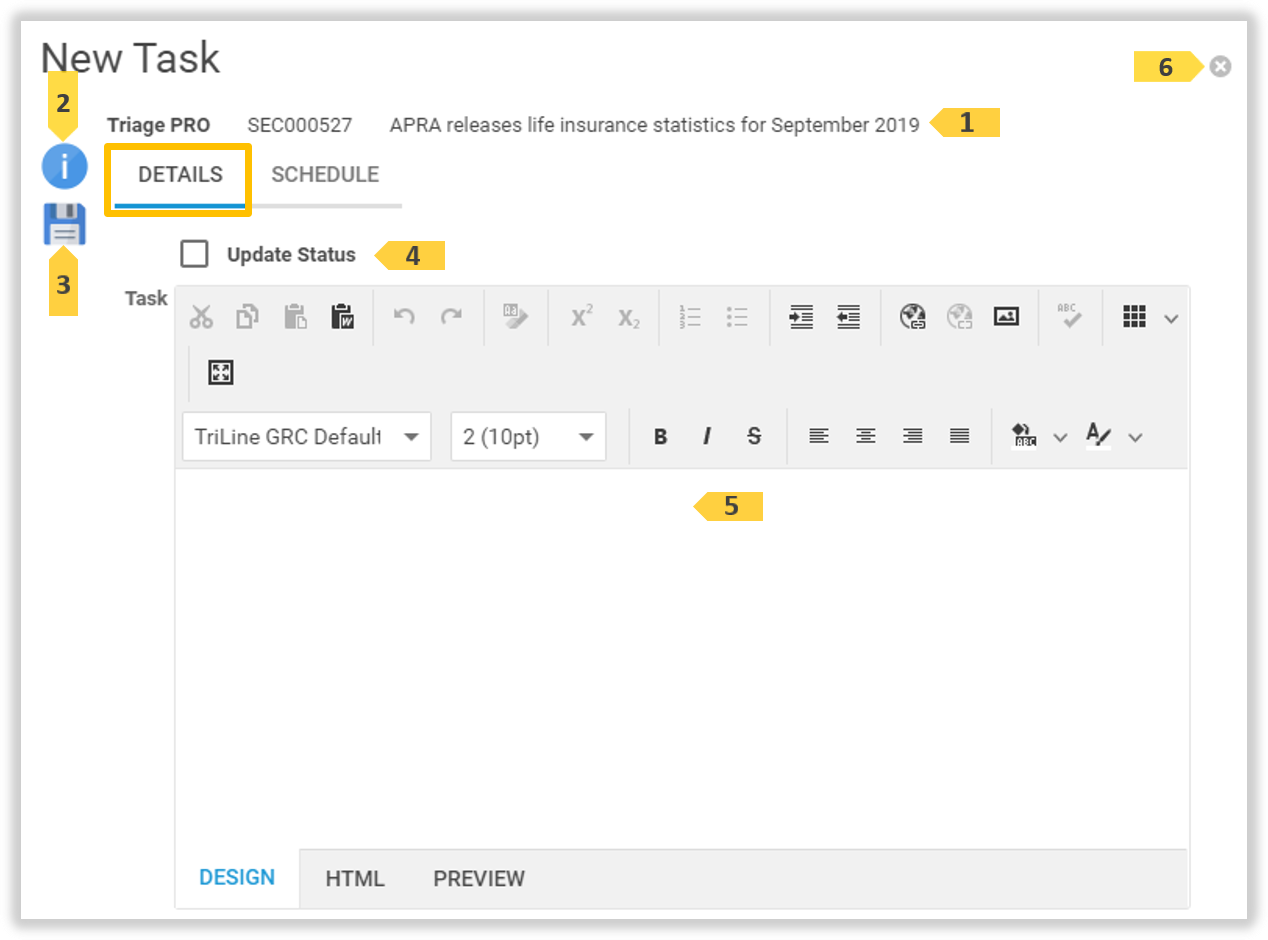Open the TriLine GRC Default font dropdown
1268x940 pixels.
[306, 436]
